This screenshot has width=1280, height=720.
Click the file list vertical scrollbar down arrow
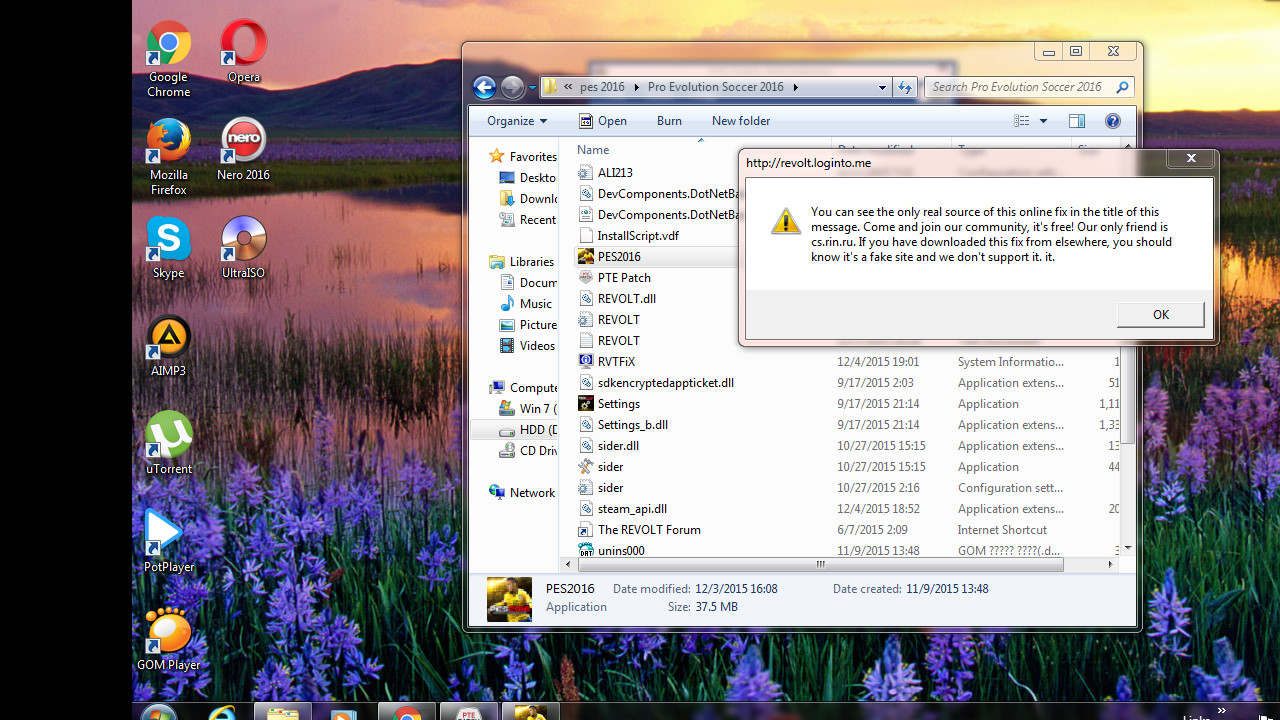(x=1128, y=548)
